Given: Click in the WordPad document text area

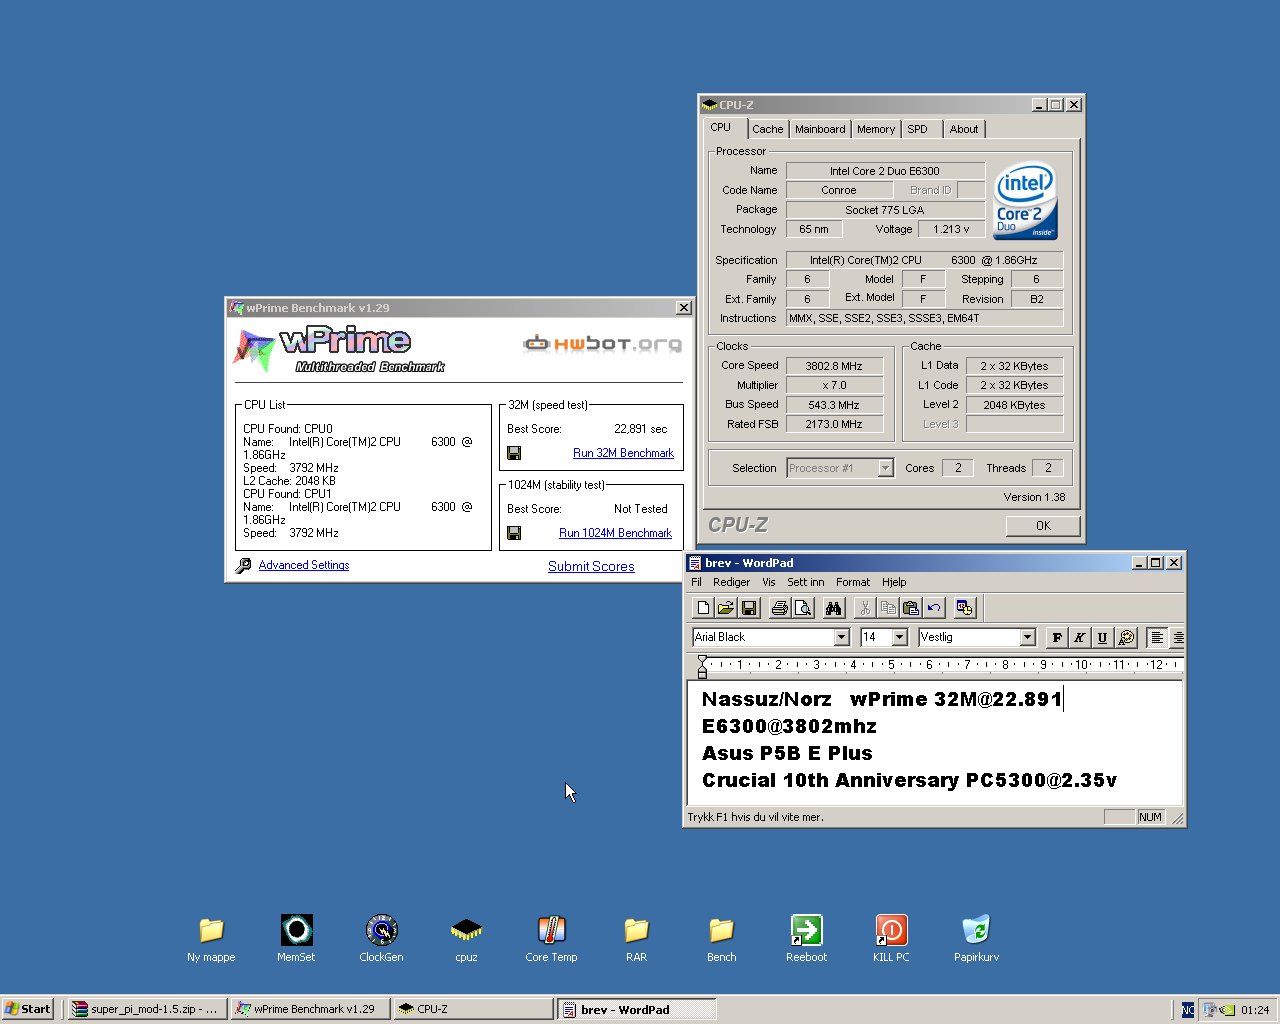Looking at the screenshot, I should click(x=935, y=741).
